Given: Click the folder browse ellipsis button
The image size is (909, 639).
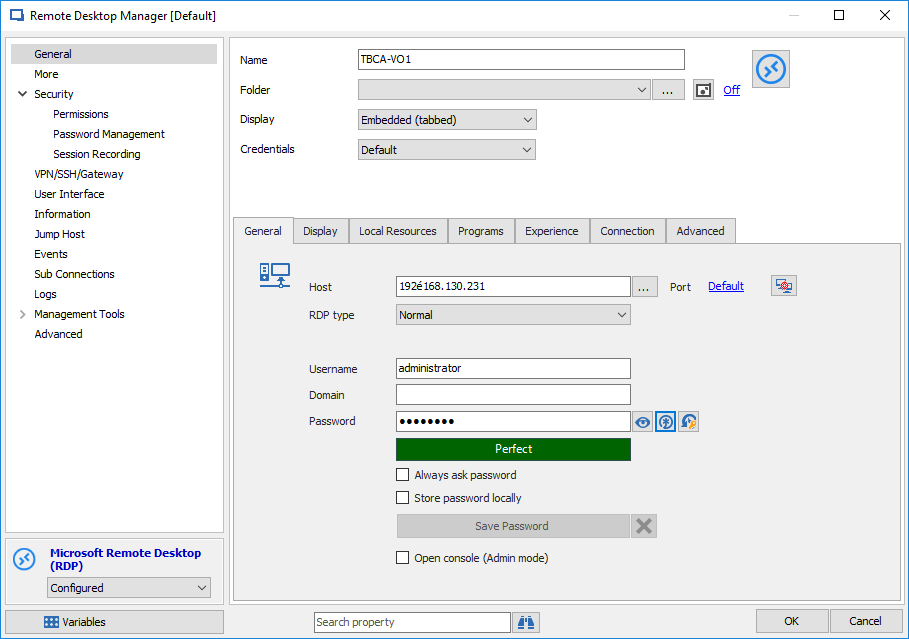Looking at the screenshot, I should [668, 90].
